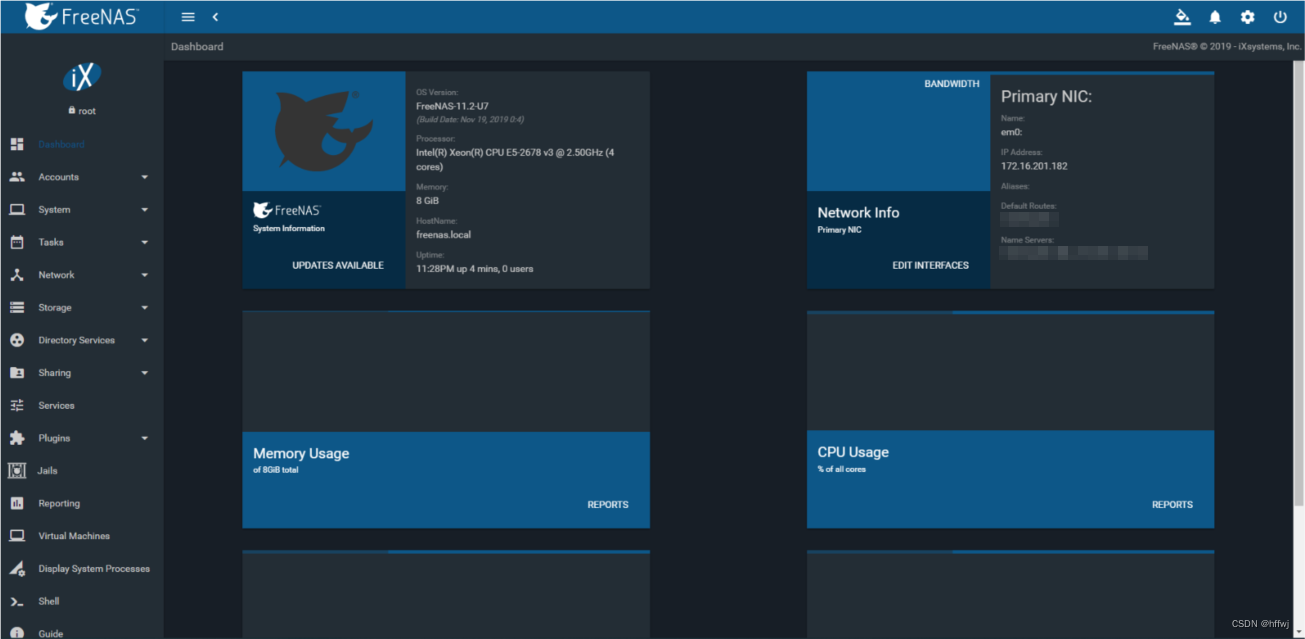
Task: Click the Network Info card title
Action: click(x=858, y=213)
